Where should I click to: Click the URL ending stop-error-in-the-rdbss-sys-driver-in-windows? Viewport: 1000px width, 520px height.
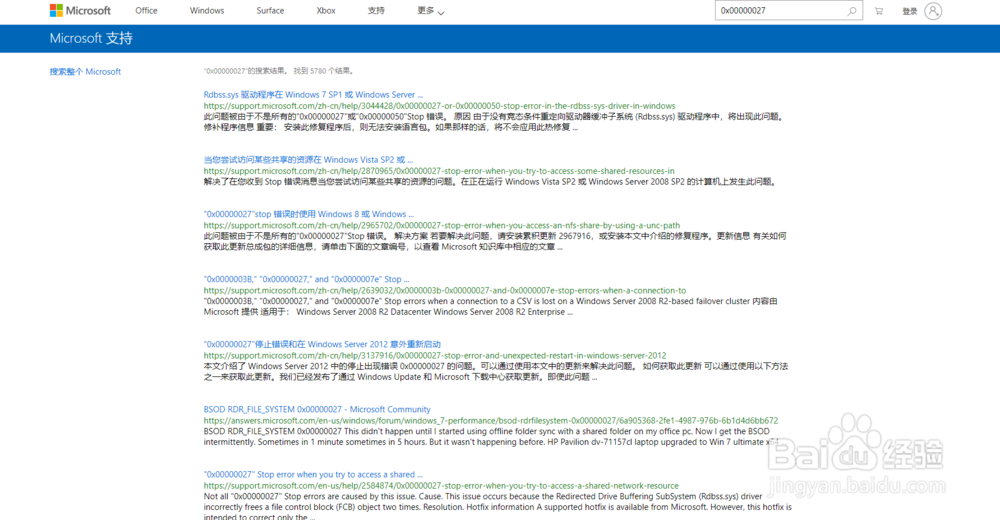point(439,106)
